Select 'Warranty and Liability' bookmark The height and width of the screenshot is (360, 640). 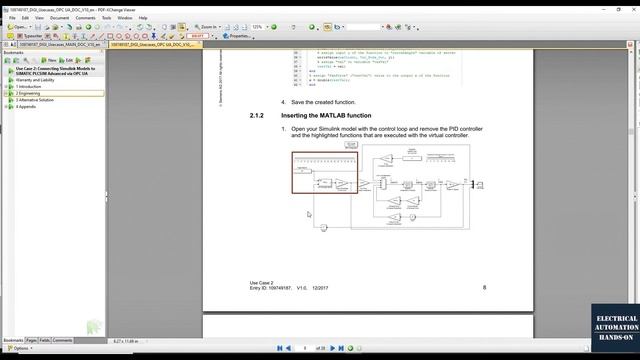pyautogui.click(x=35, y=80)
